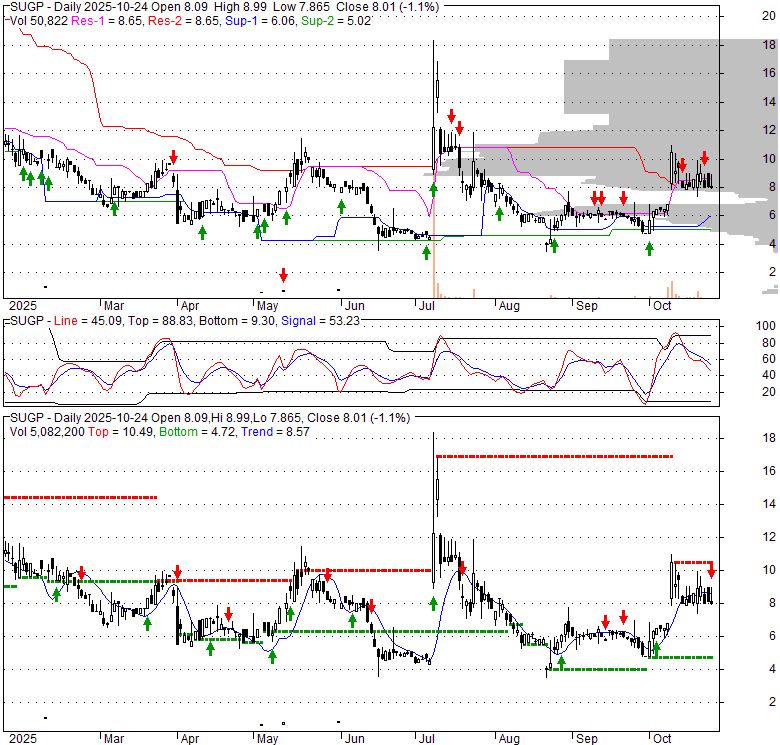Screen dimensions: 780x745
Task: Click the red arrow above late March candles in top chart
Action: [x=173, y=157]
